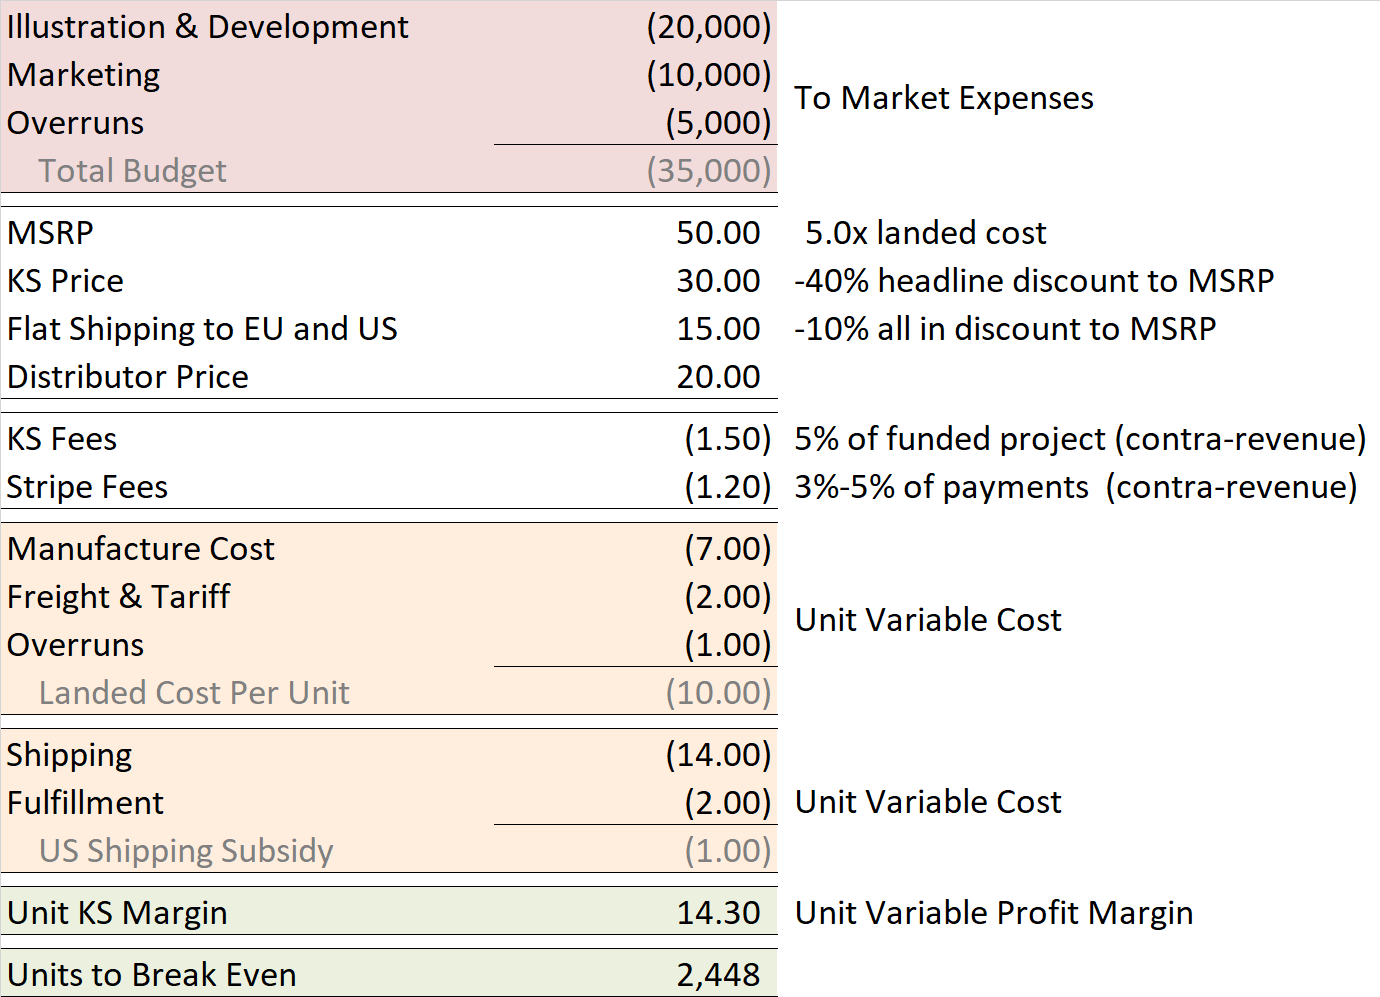Select the 'Landed Cost Per Unit' label
Viewport: 1380px width, 997px height.
coord(194,693)
